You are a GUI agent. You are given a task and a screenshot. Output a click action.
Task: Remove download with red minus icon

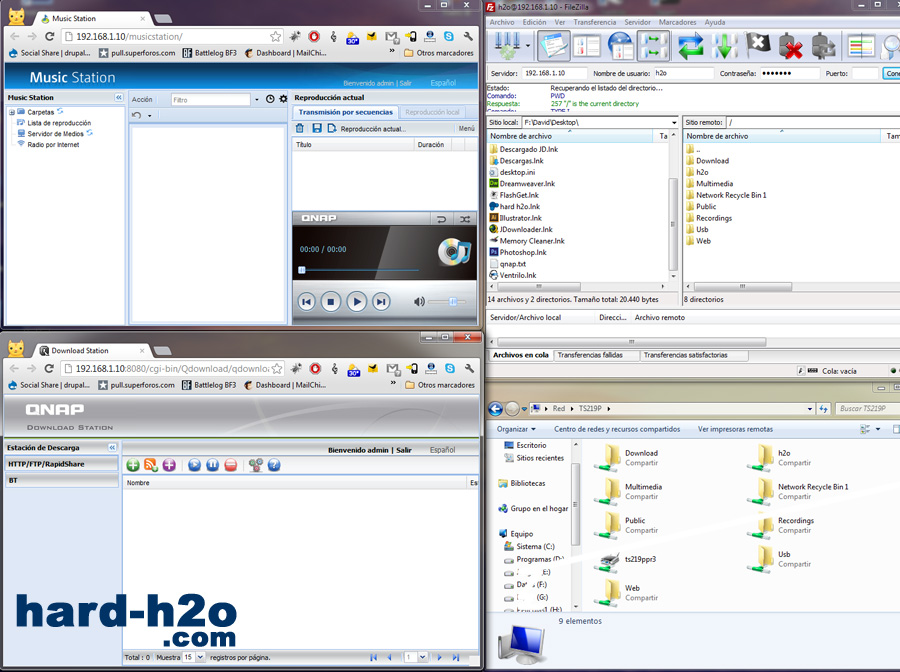231,465
